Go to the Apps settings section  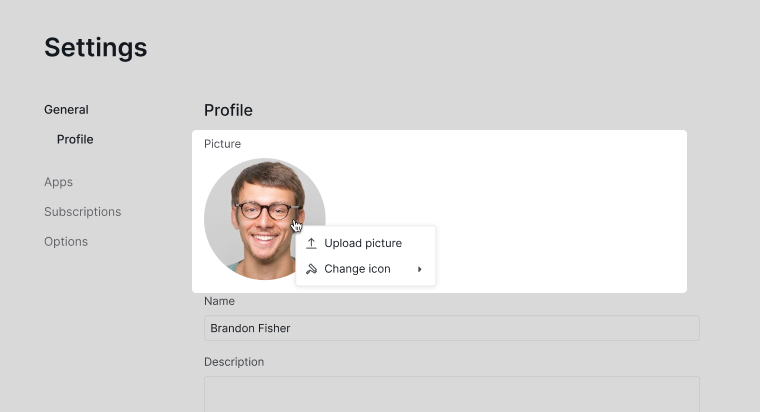coord(59,182)
